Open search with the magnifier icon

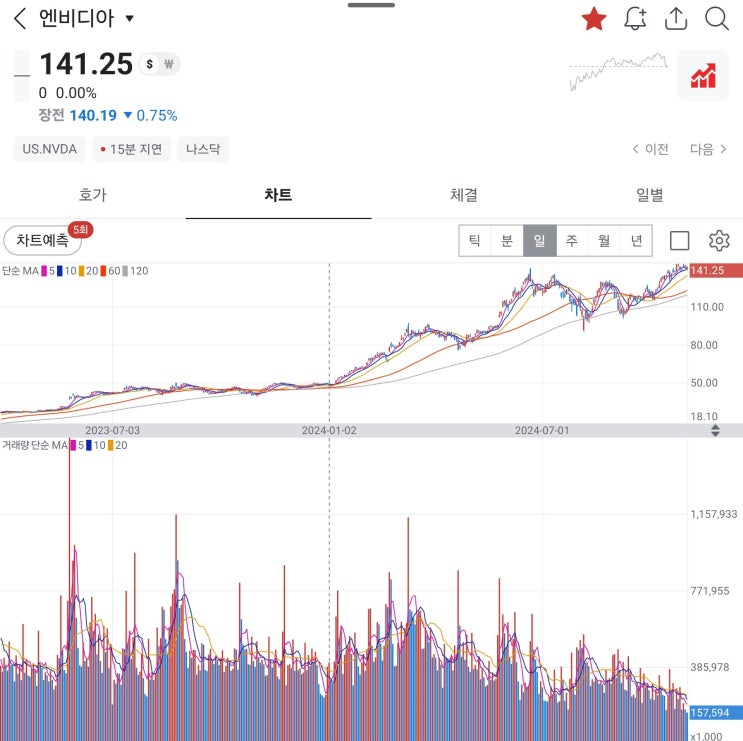point(717,18)
